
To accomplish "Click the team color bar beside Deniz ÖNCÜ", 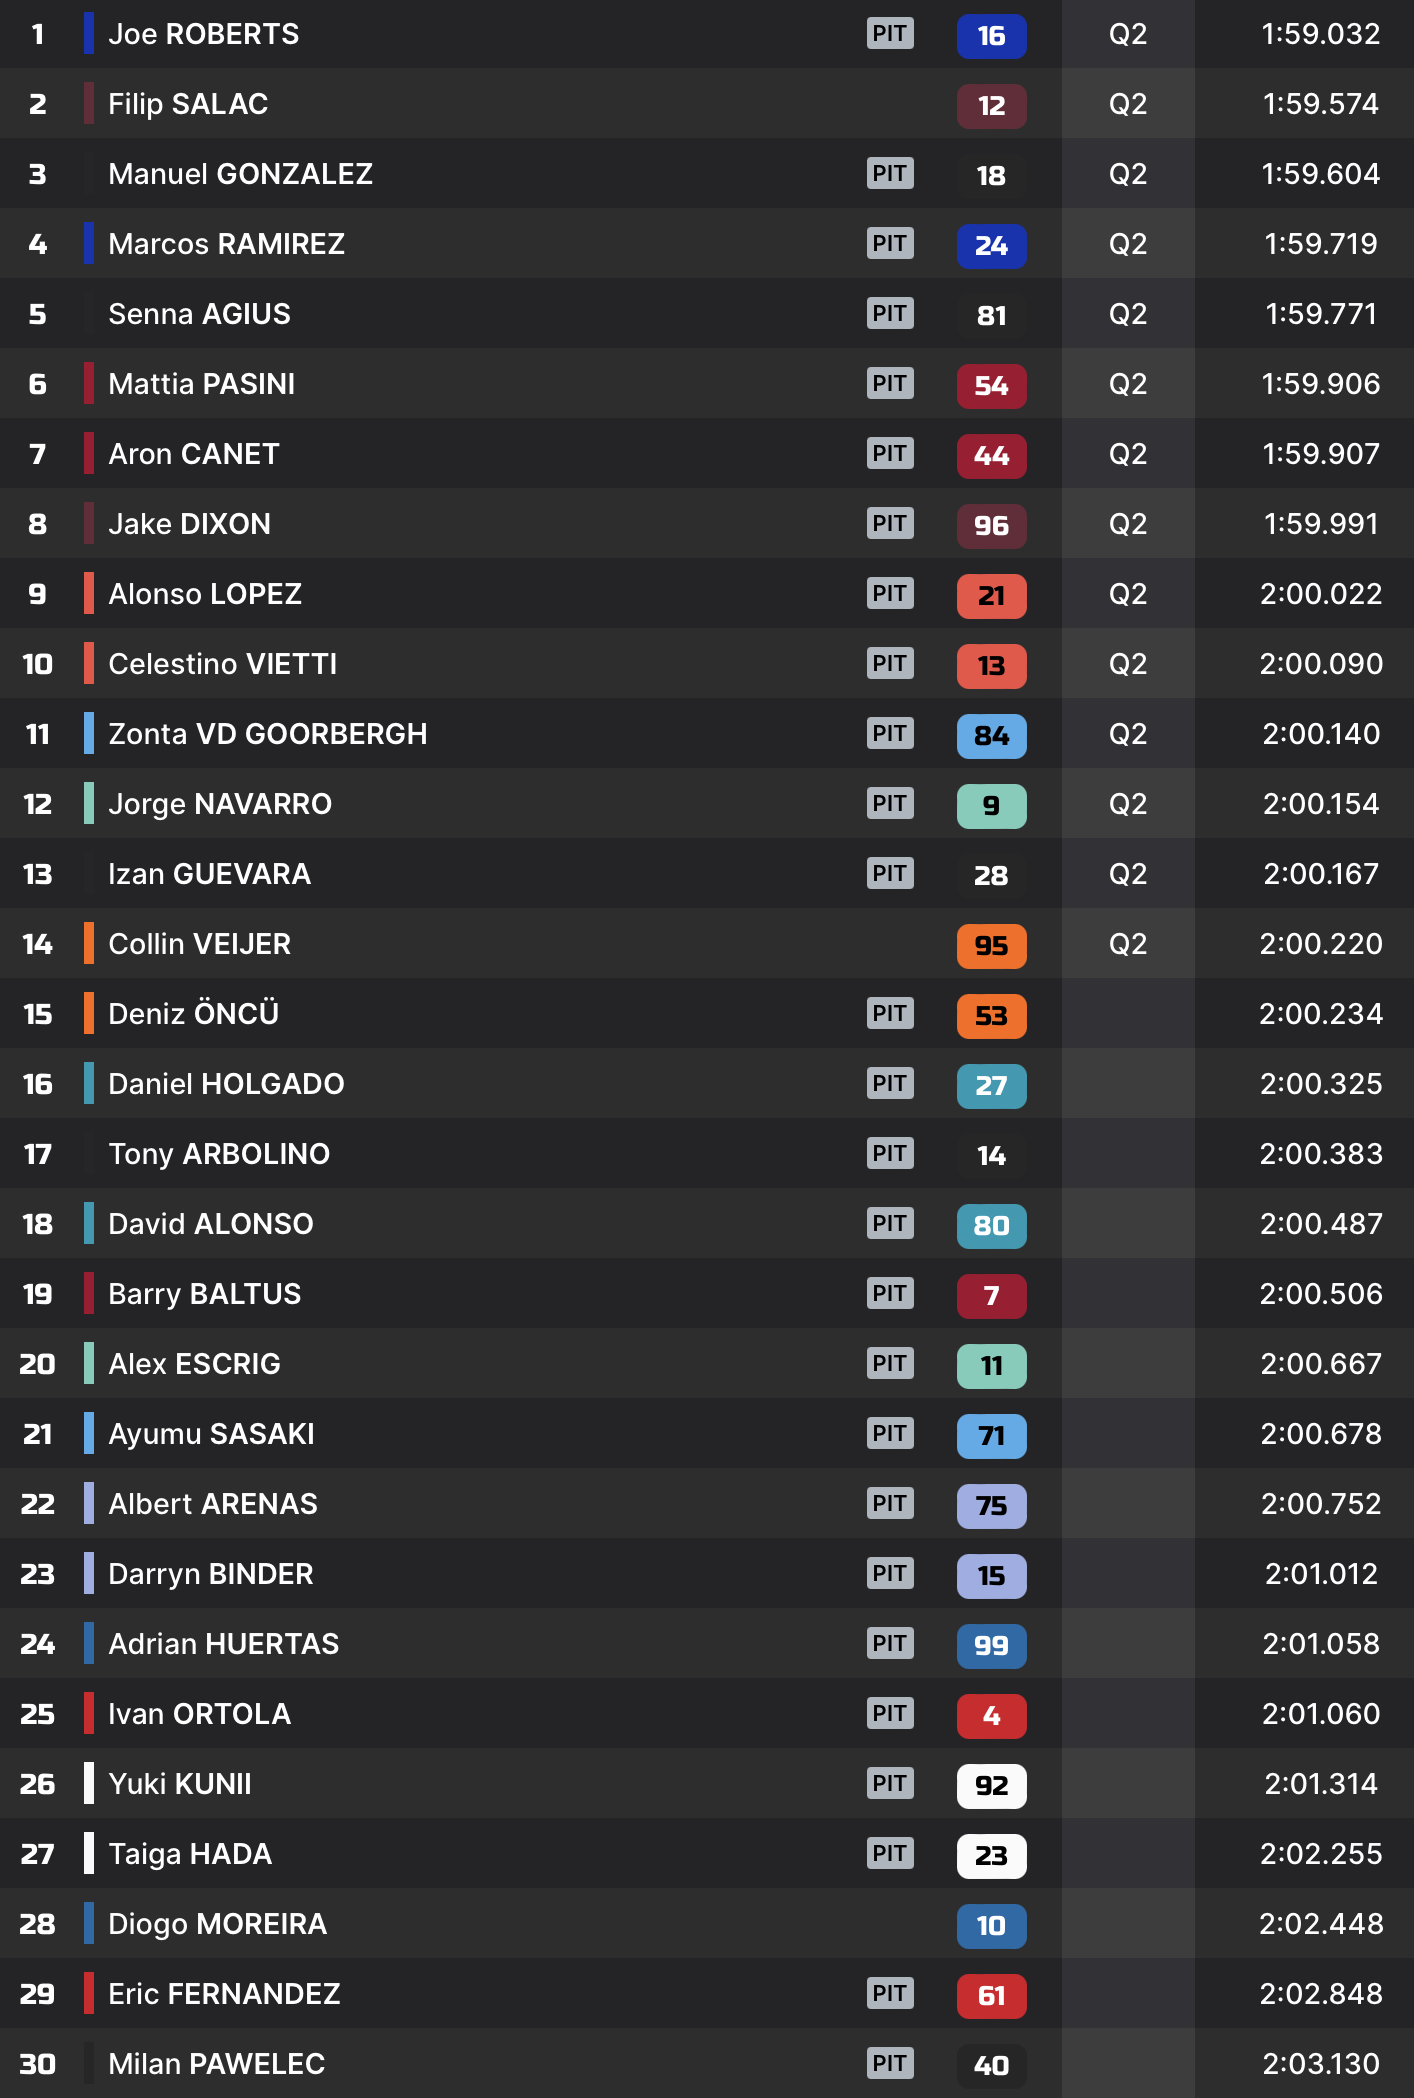I will (x=89, y=1014).
